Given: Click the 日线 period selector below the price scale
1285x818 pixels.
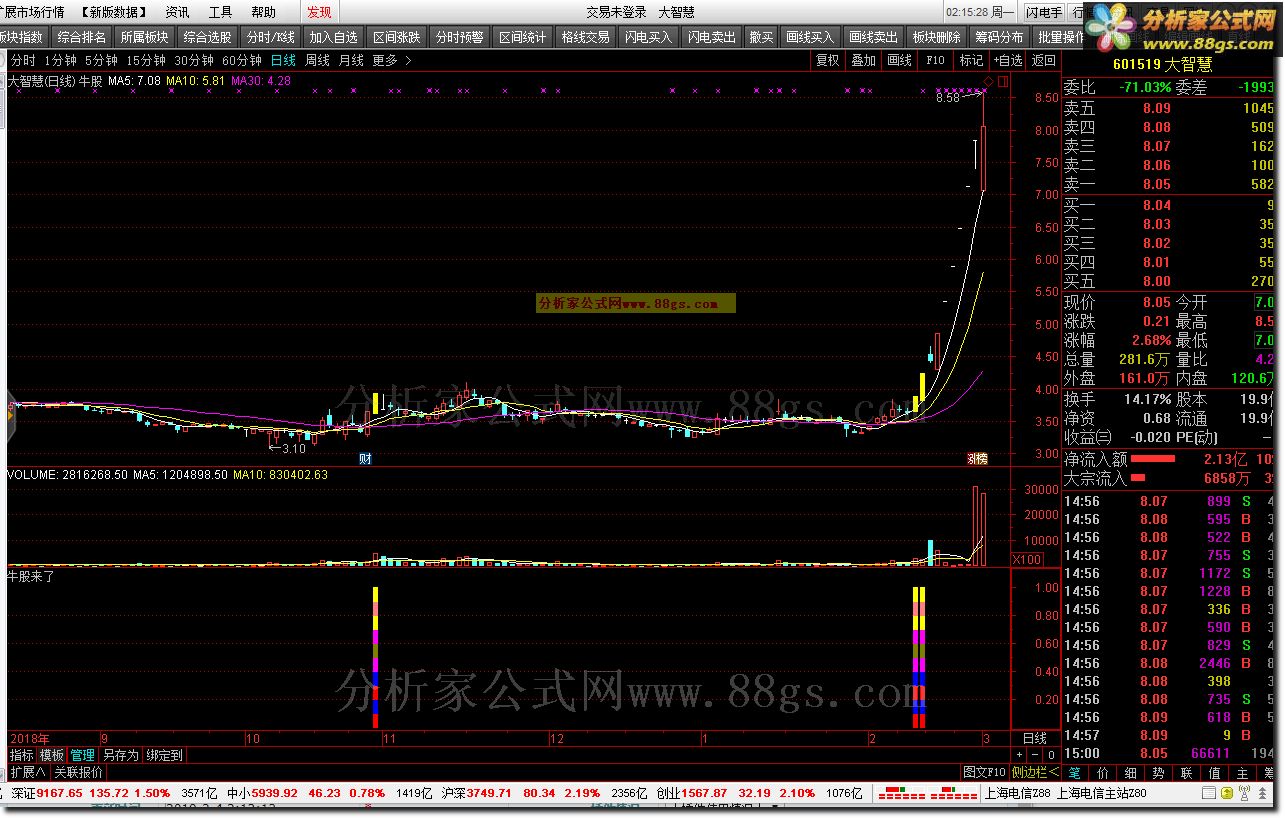Looking at the screenshot, I should 1035,737.
